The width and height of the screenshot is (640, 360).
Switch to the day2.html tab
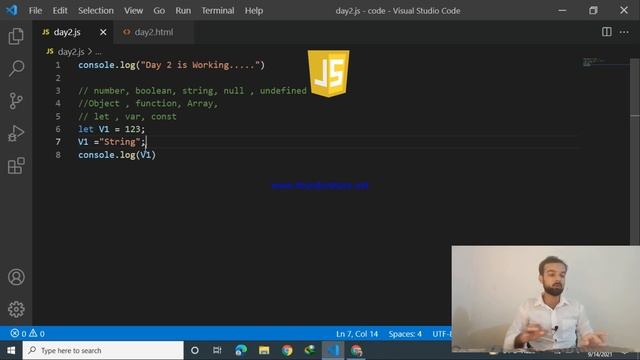point(153,32)
